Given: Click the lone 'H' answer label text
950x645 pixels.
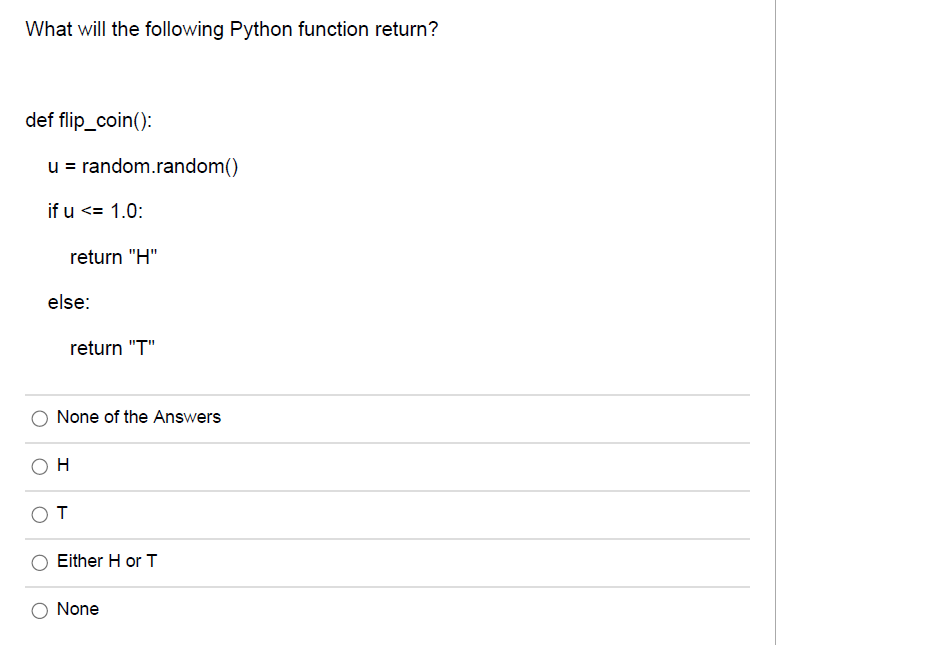Looking at the screenshot, I should click(63, 465).
